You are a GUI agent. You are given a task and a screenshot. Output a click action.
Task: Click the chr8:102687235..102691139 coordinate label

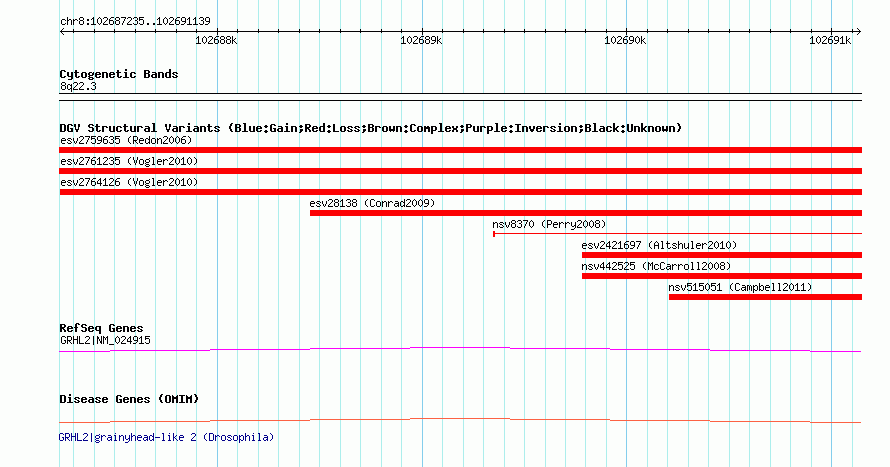click(135, 21)
